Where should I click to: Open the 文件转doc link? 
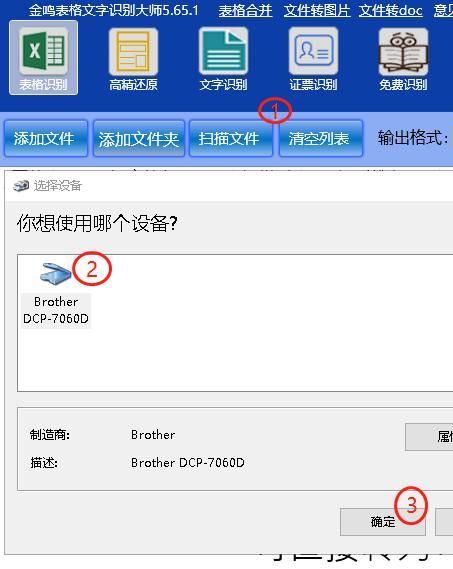tap(391, 11)
